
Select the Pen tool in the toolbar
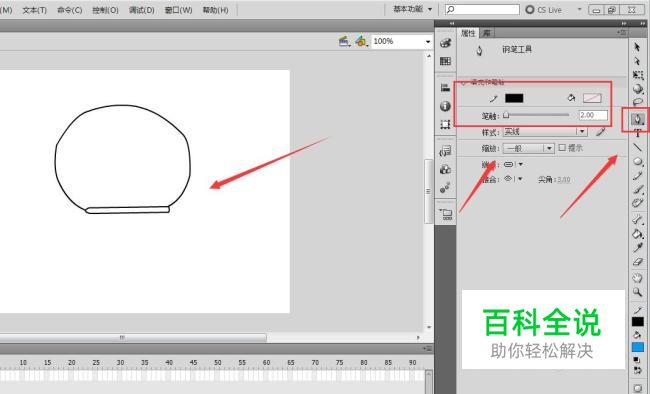[638, 119]
